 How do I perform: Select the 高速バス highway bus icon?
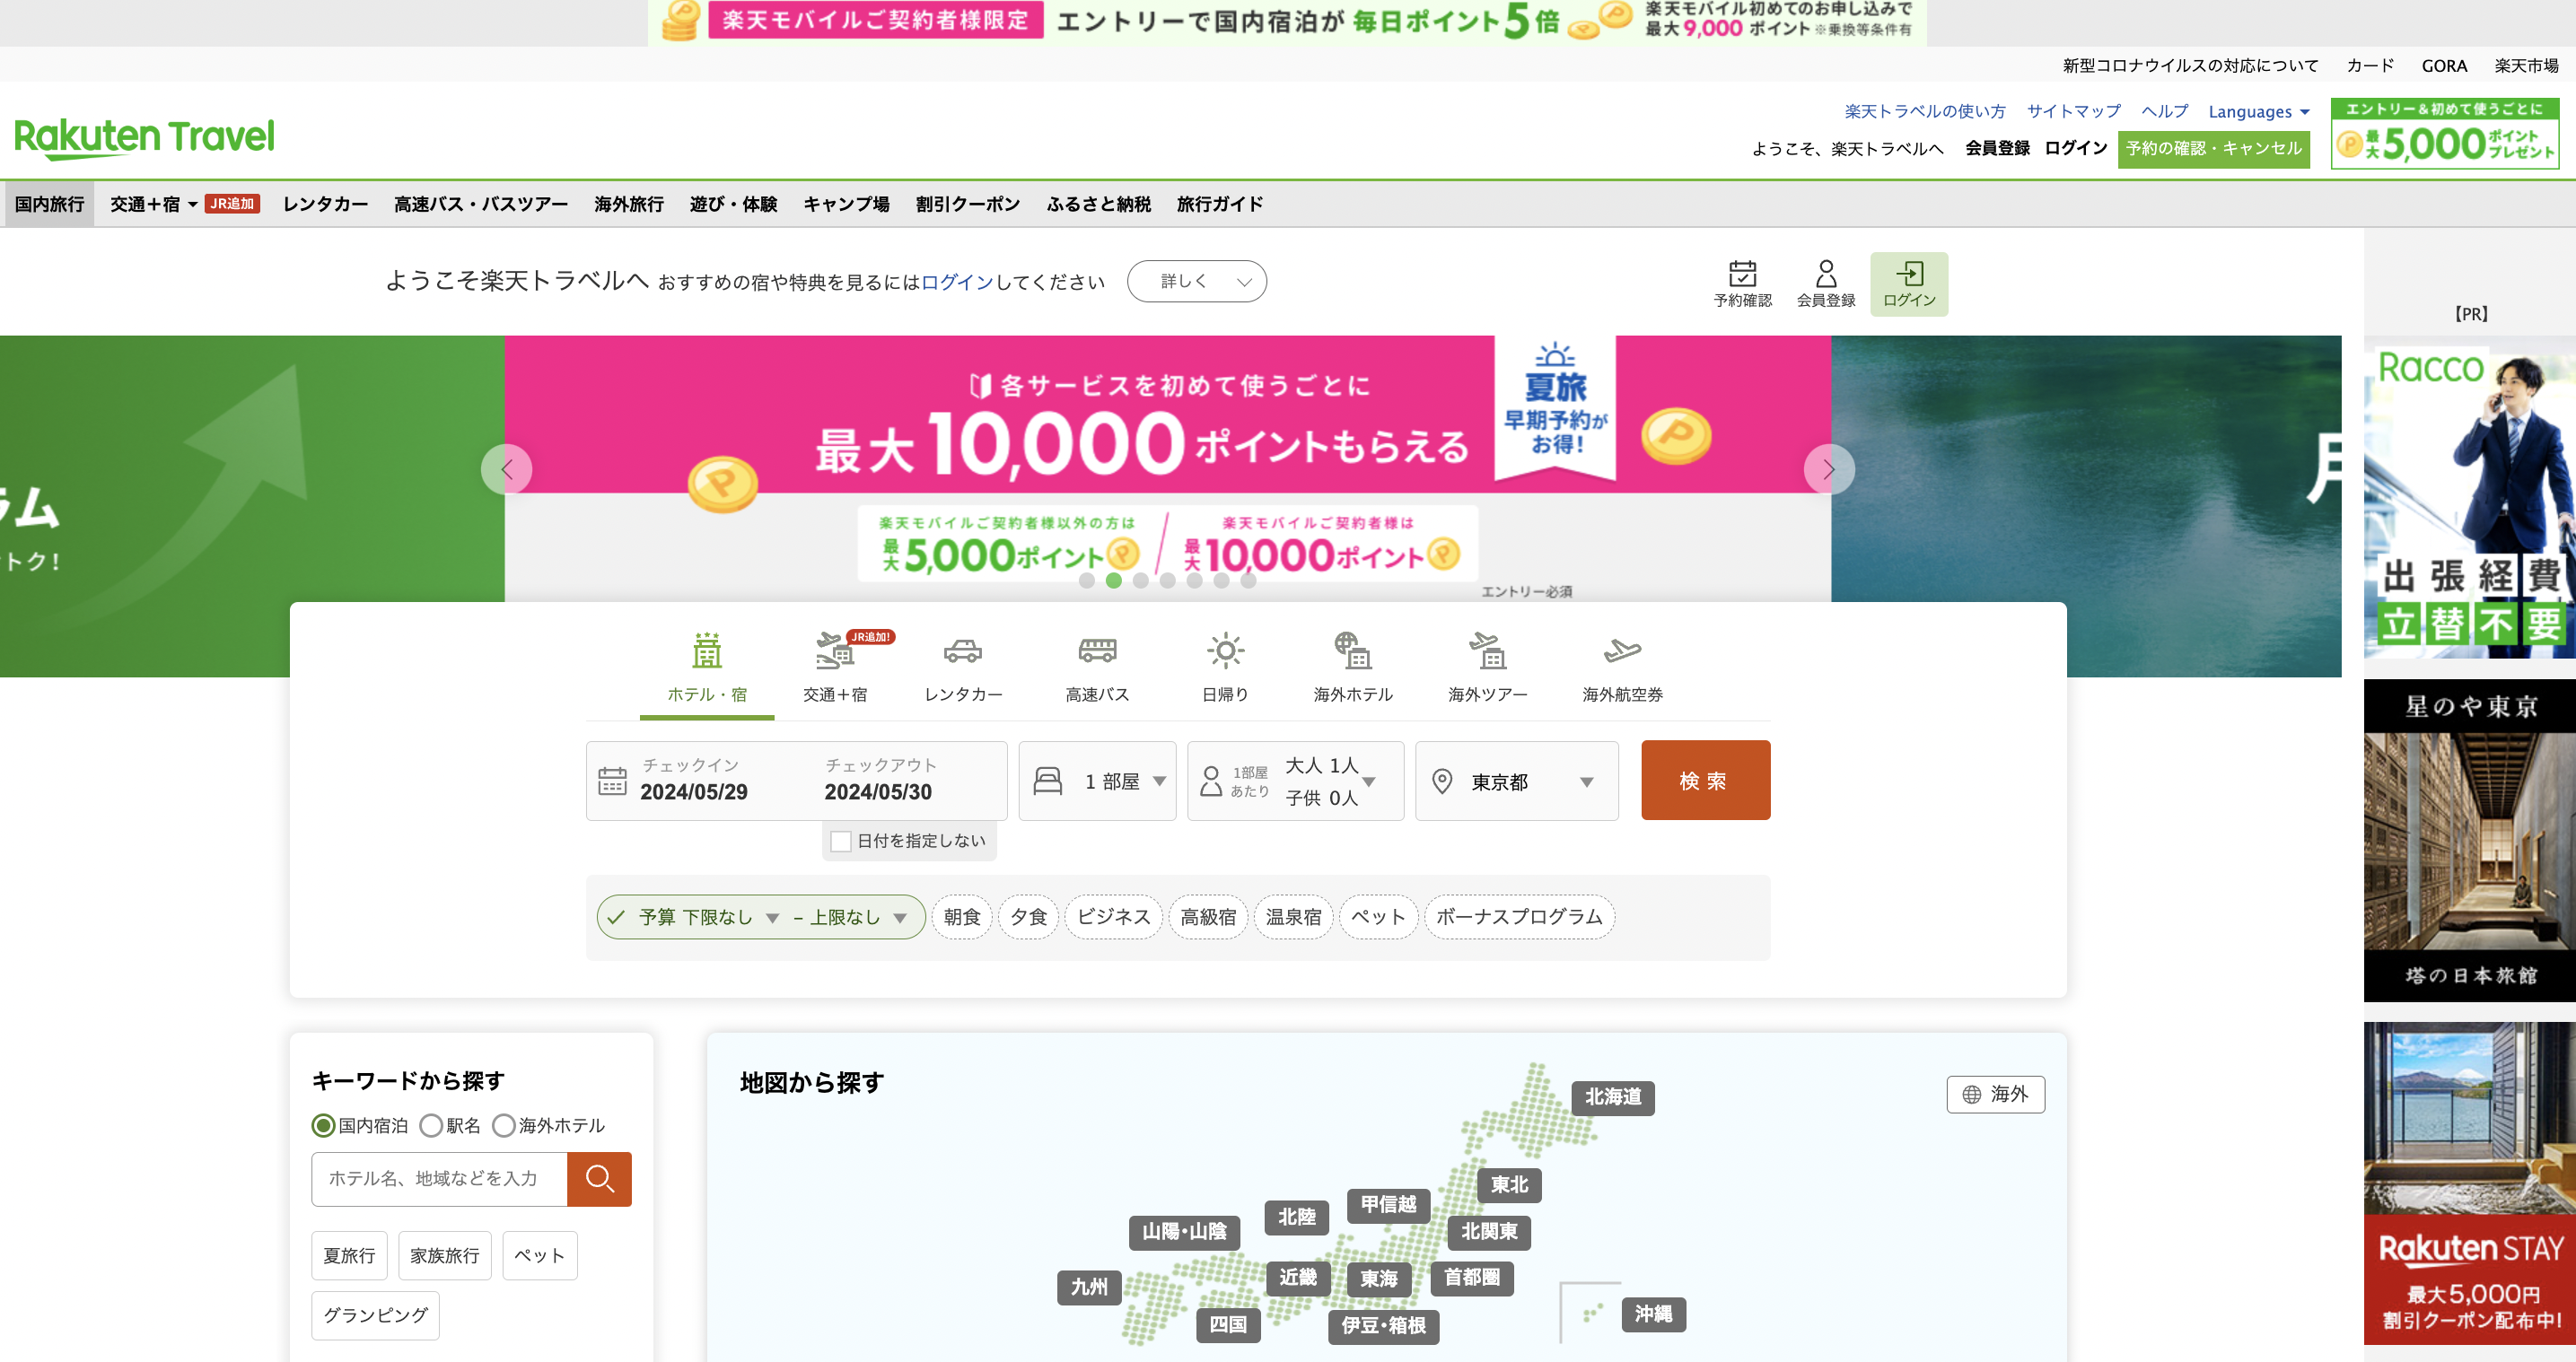1097,651
